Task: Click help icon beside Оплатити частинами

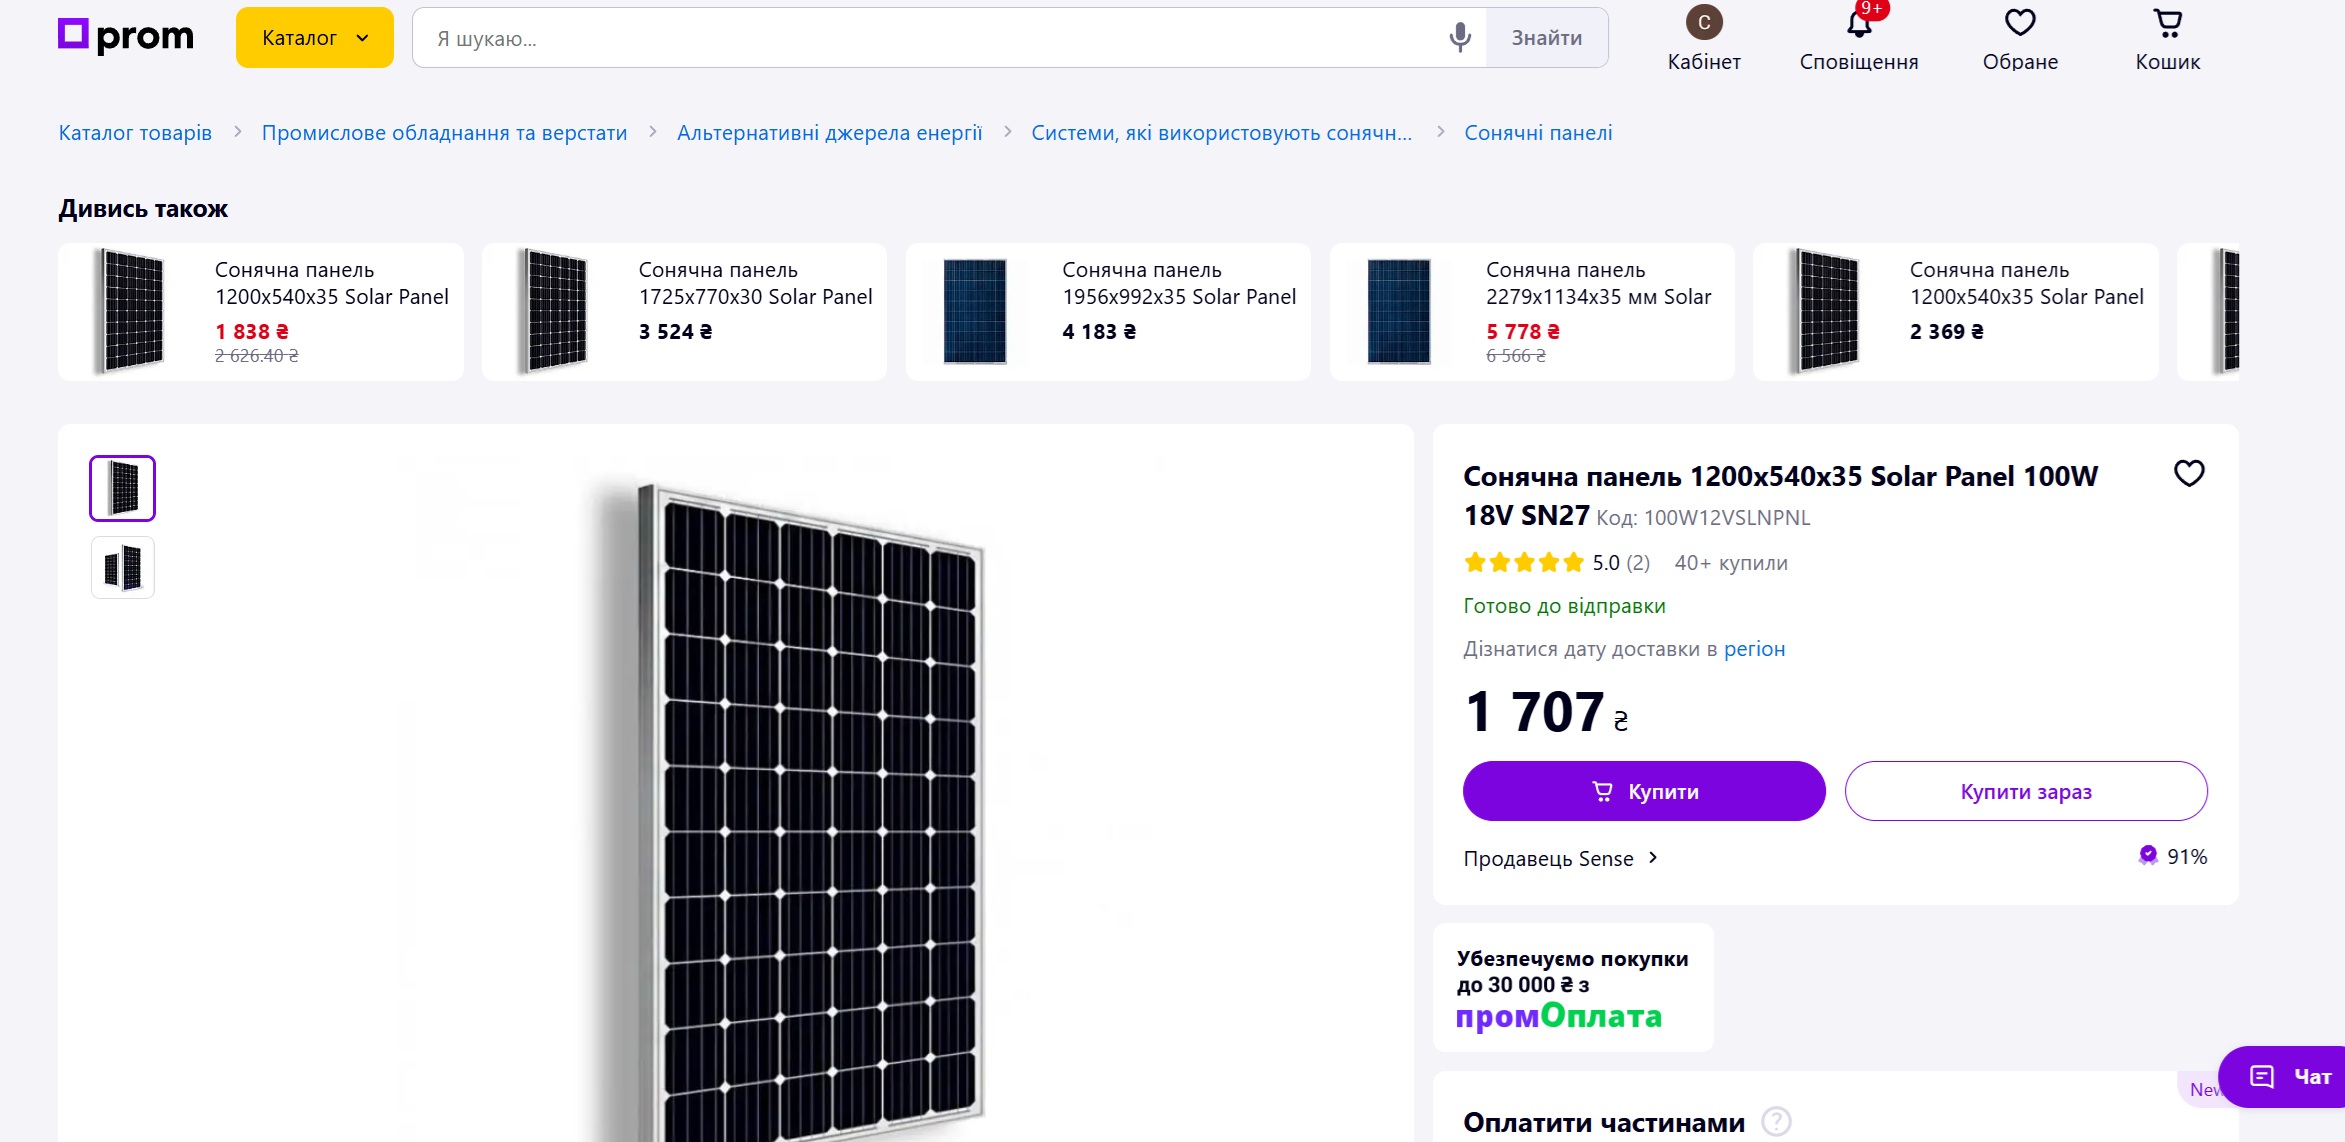Action: pyautogui.click(x=1776, y=1122)
